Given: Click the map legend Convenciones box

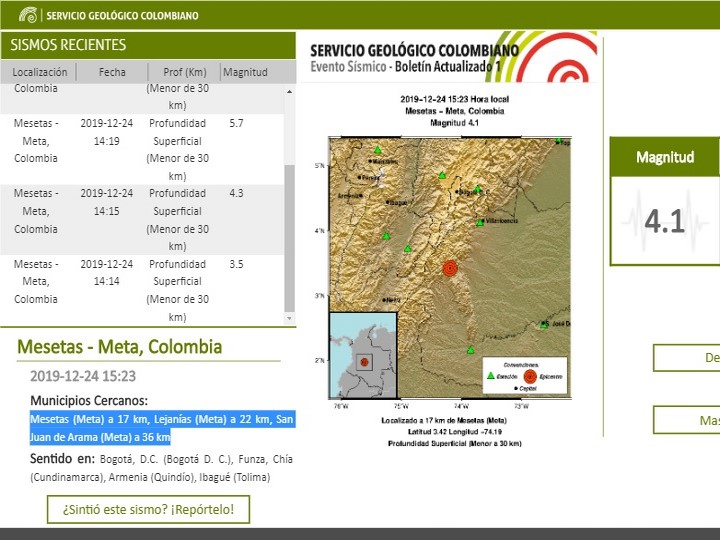Looking at the screenshot, I should pos(525,376).
